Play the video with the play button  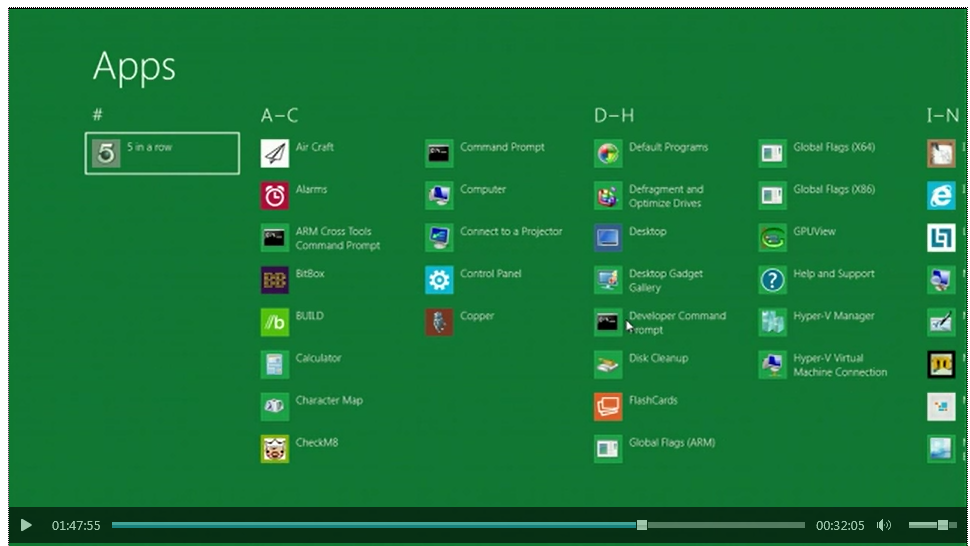click(x=26, y=526)
